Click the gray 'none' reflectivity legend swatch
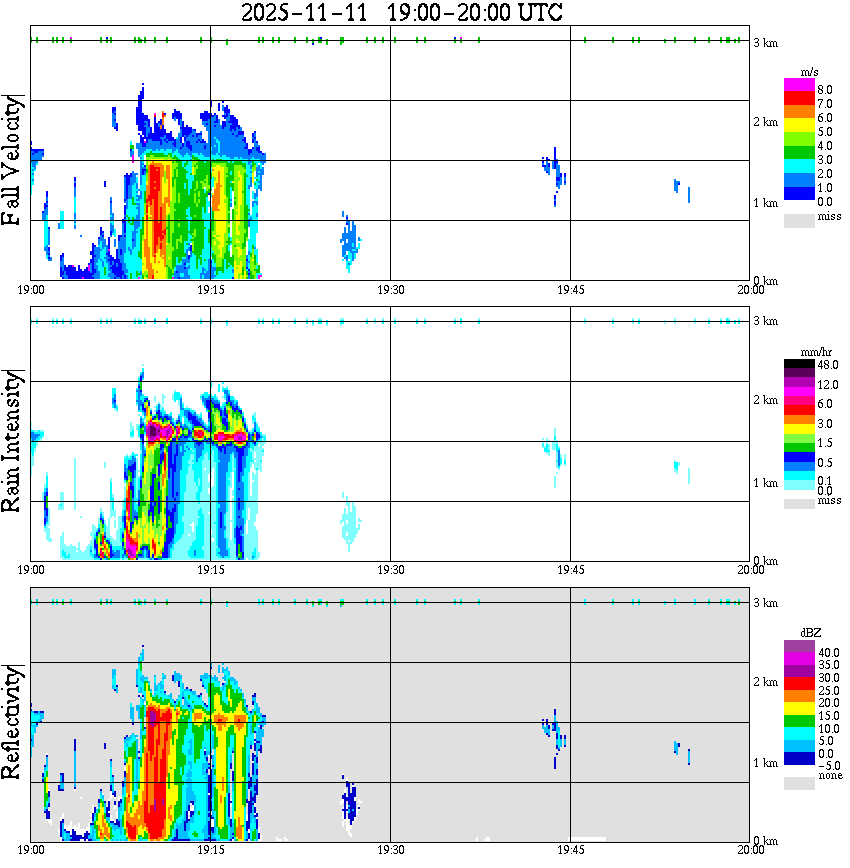 (799, 783)
